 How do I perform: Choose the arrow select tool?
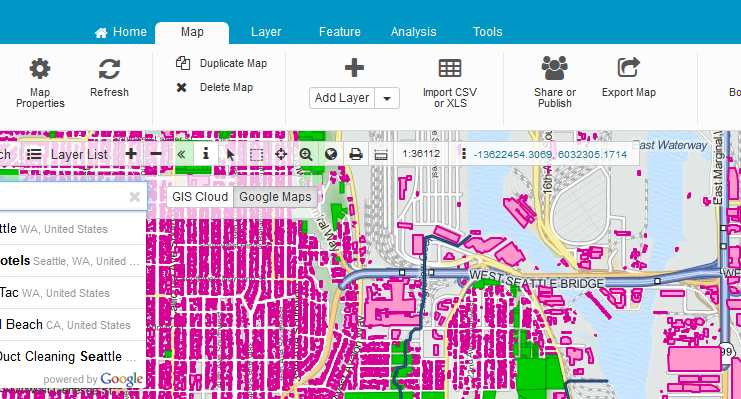coord(231,154)
